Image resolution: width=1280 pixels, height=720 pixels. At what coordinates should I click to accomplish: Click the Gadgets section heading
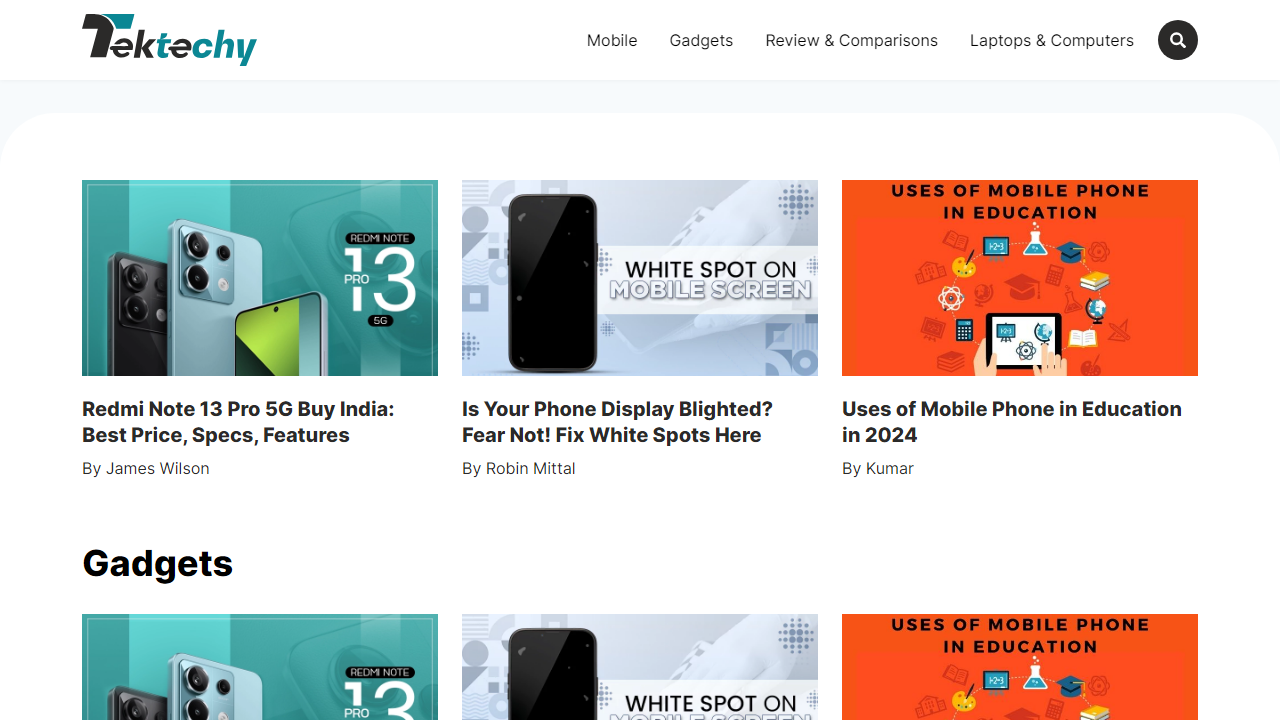tap(157, 563)
